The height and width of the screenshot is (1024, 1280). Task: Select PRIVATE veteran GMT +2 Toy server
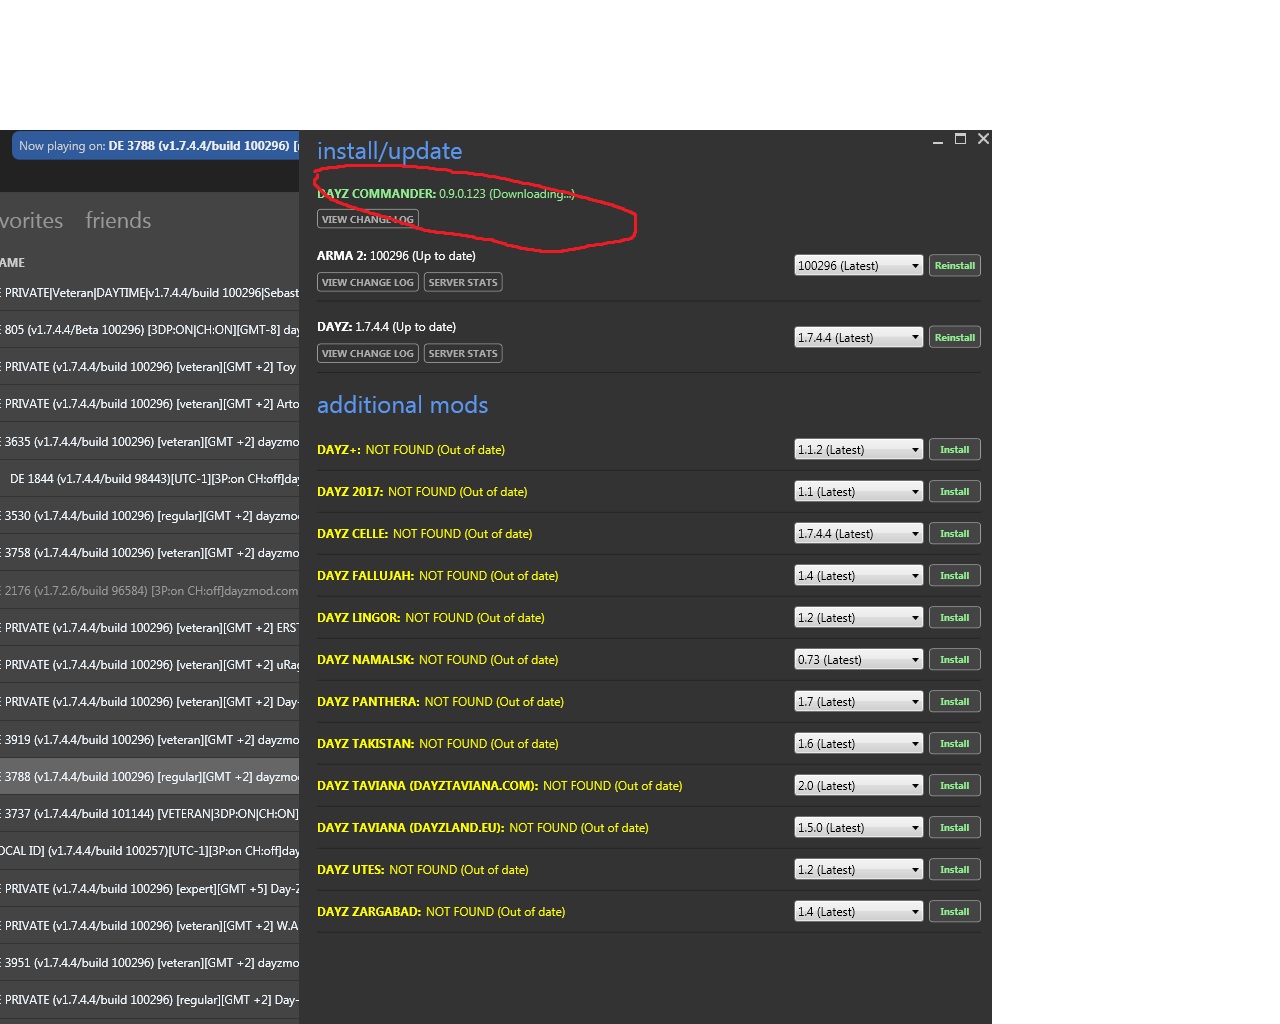(x=149, y=367)
